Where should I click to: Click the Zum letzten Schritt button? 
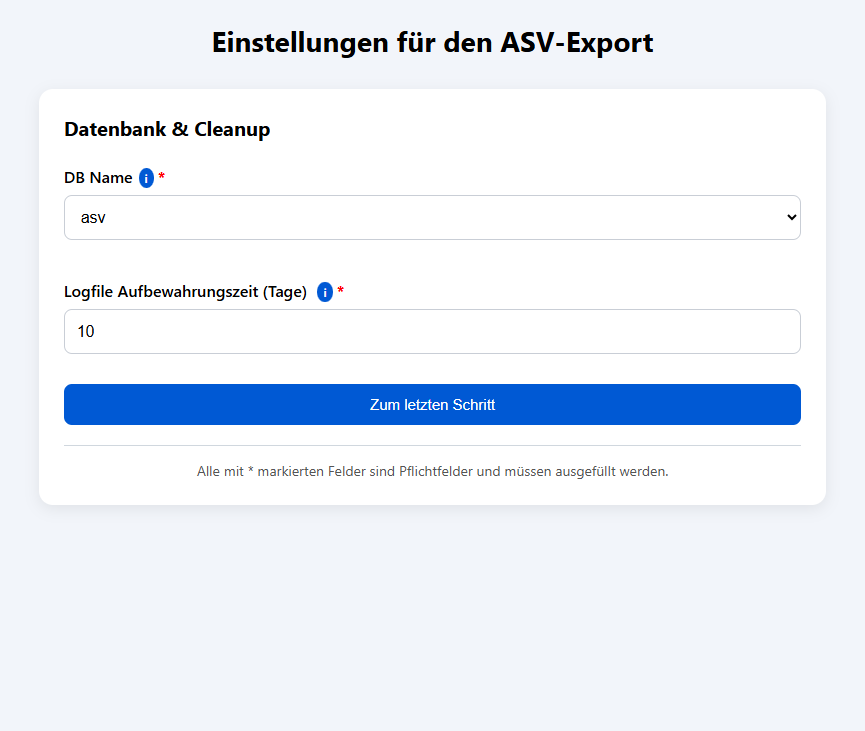(432, 404)
